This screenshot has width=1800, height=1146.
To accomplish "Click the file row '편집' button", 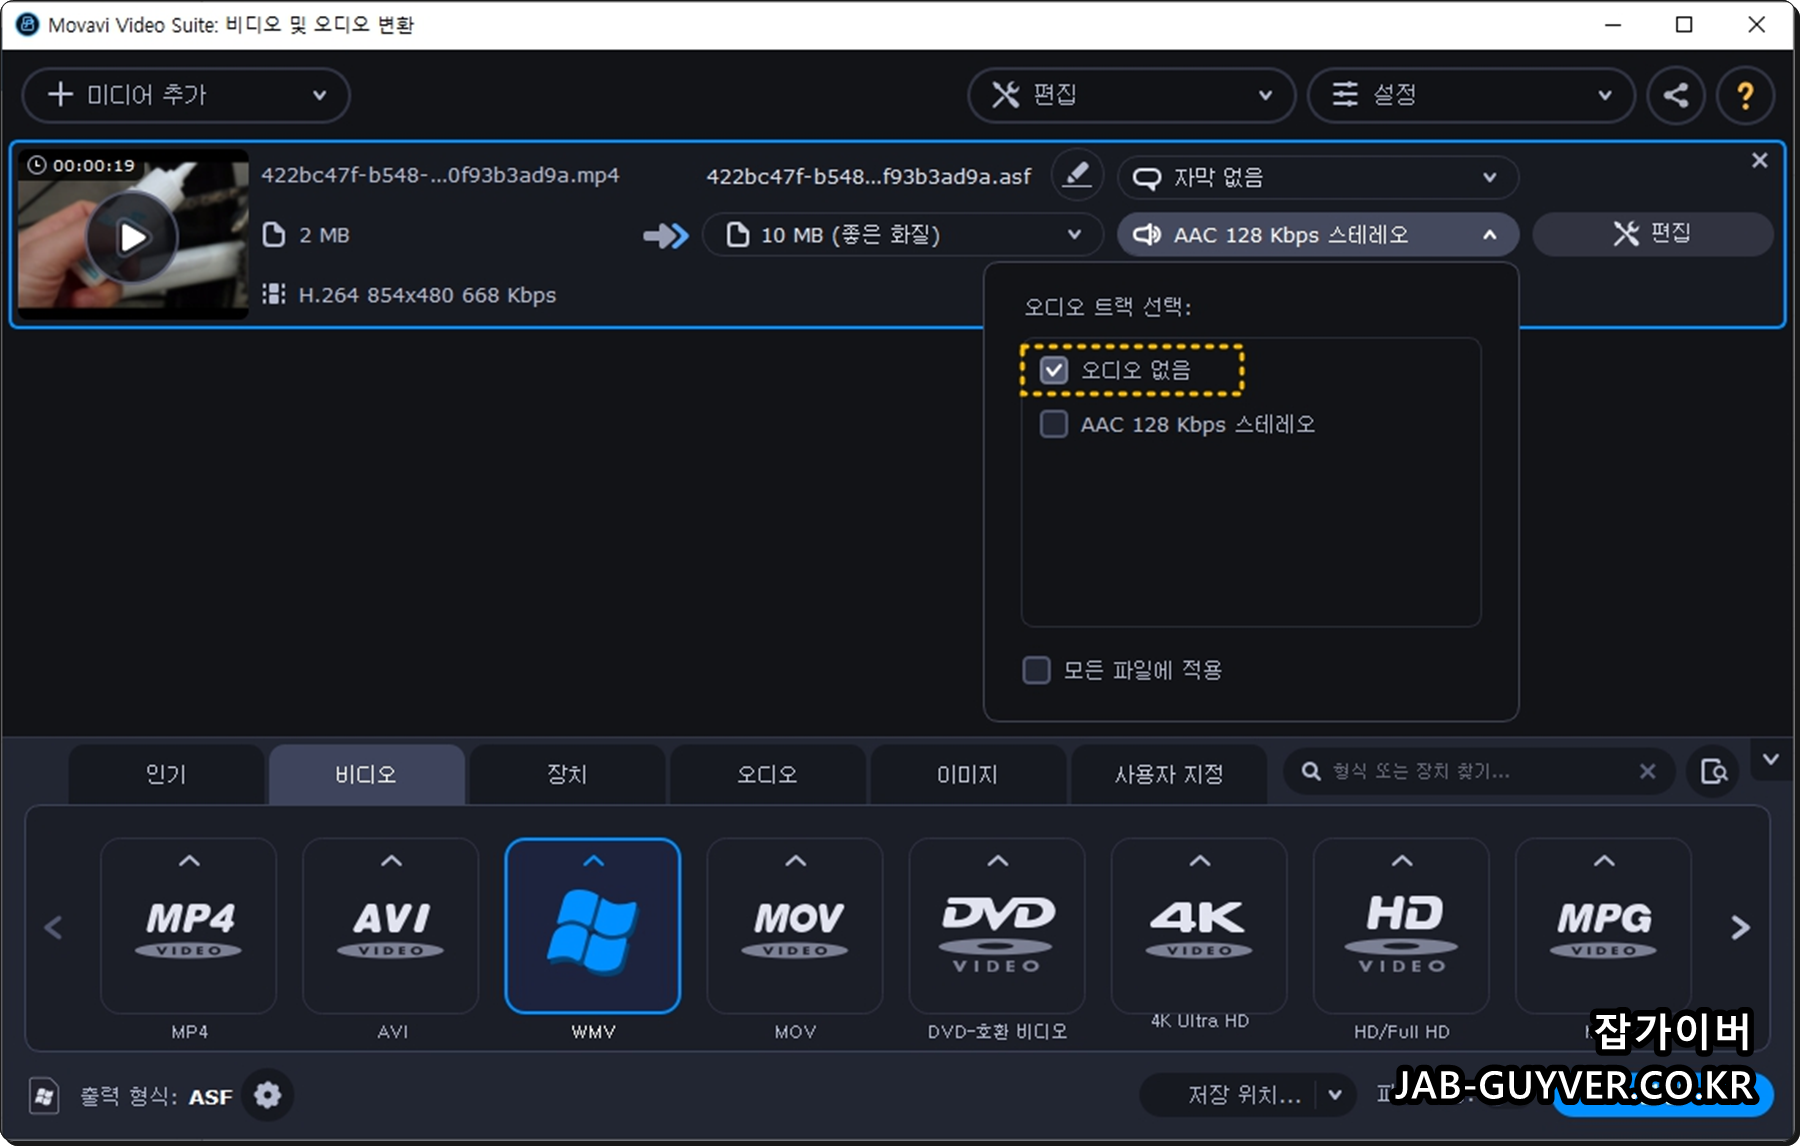I will tap(1652, 234).
